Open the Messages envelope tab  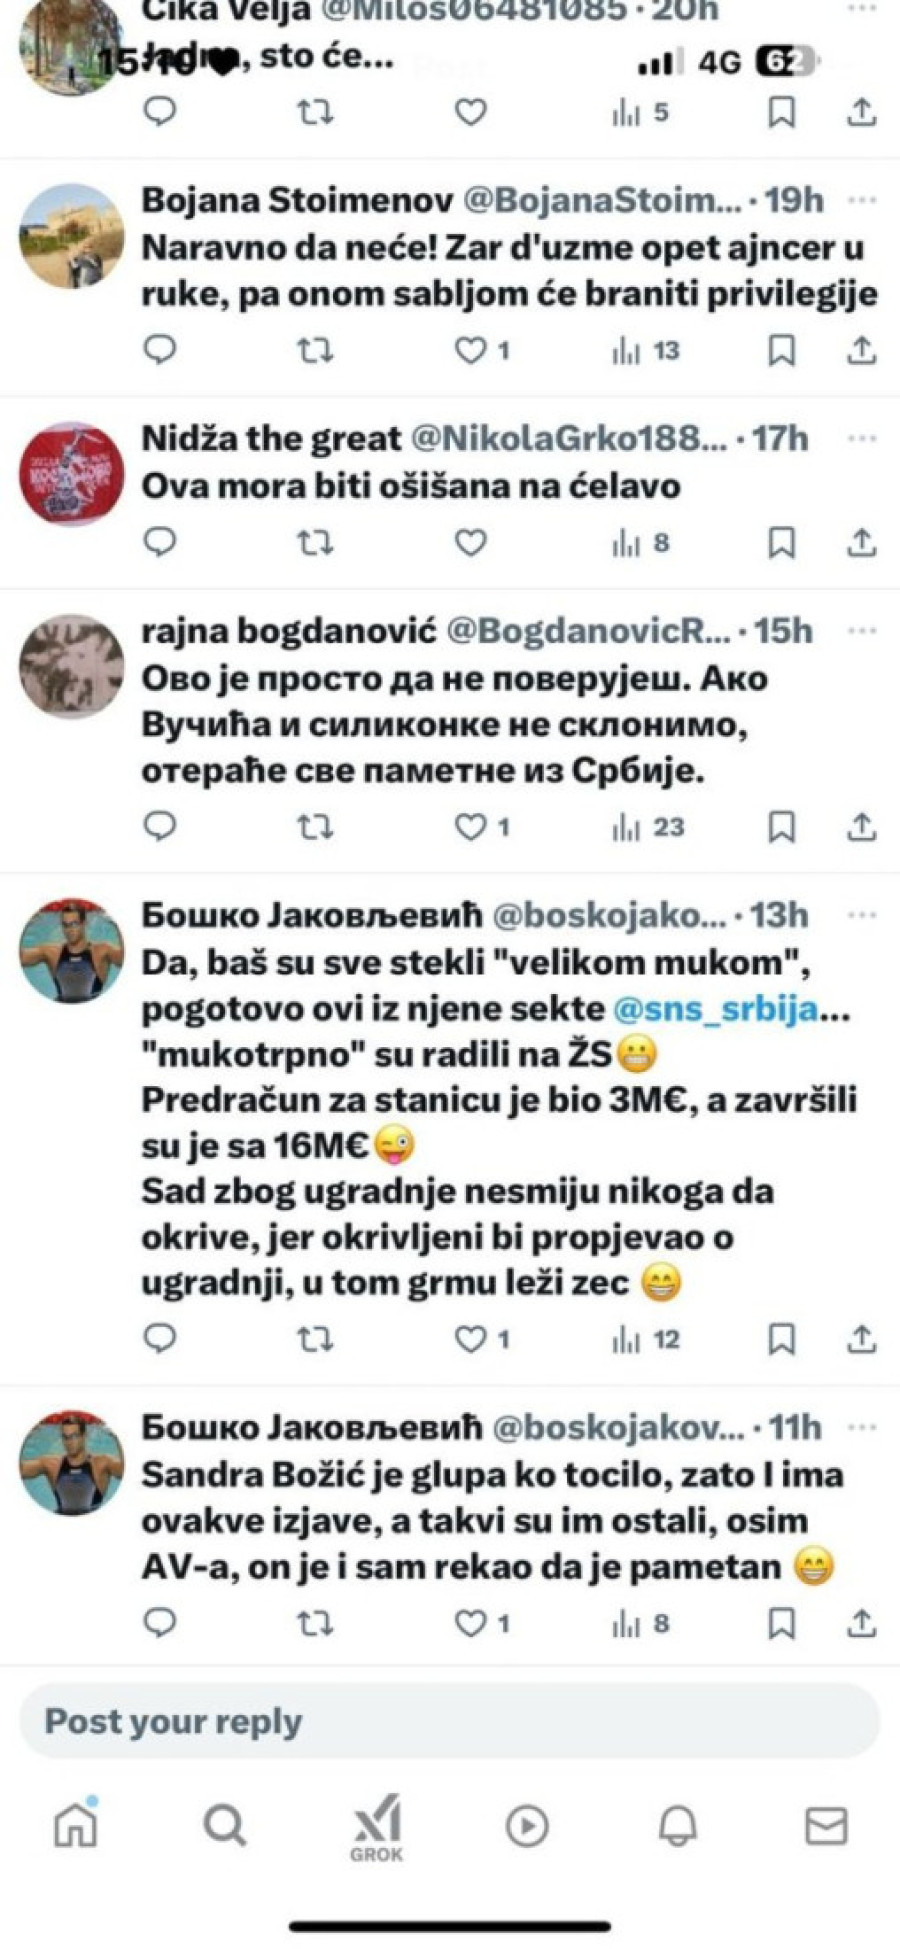coord(826,1826)
